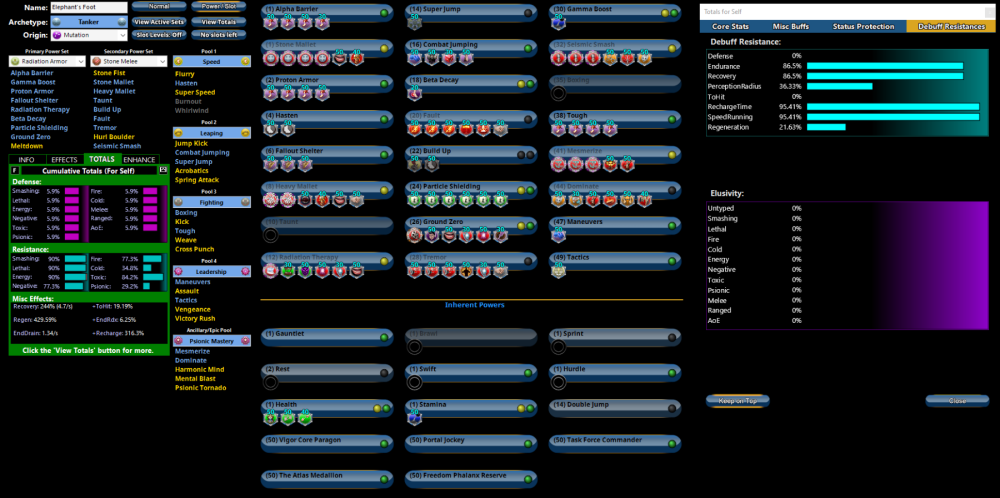The image size is (1000, 498).
Task: Click the empty slot under Taunt
Action: pyautogui.click(x=270, y=235)
